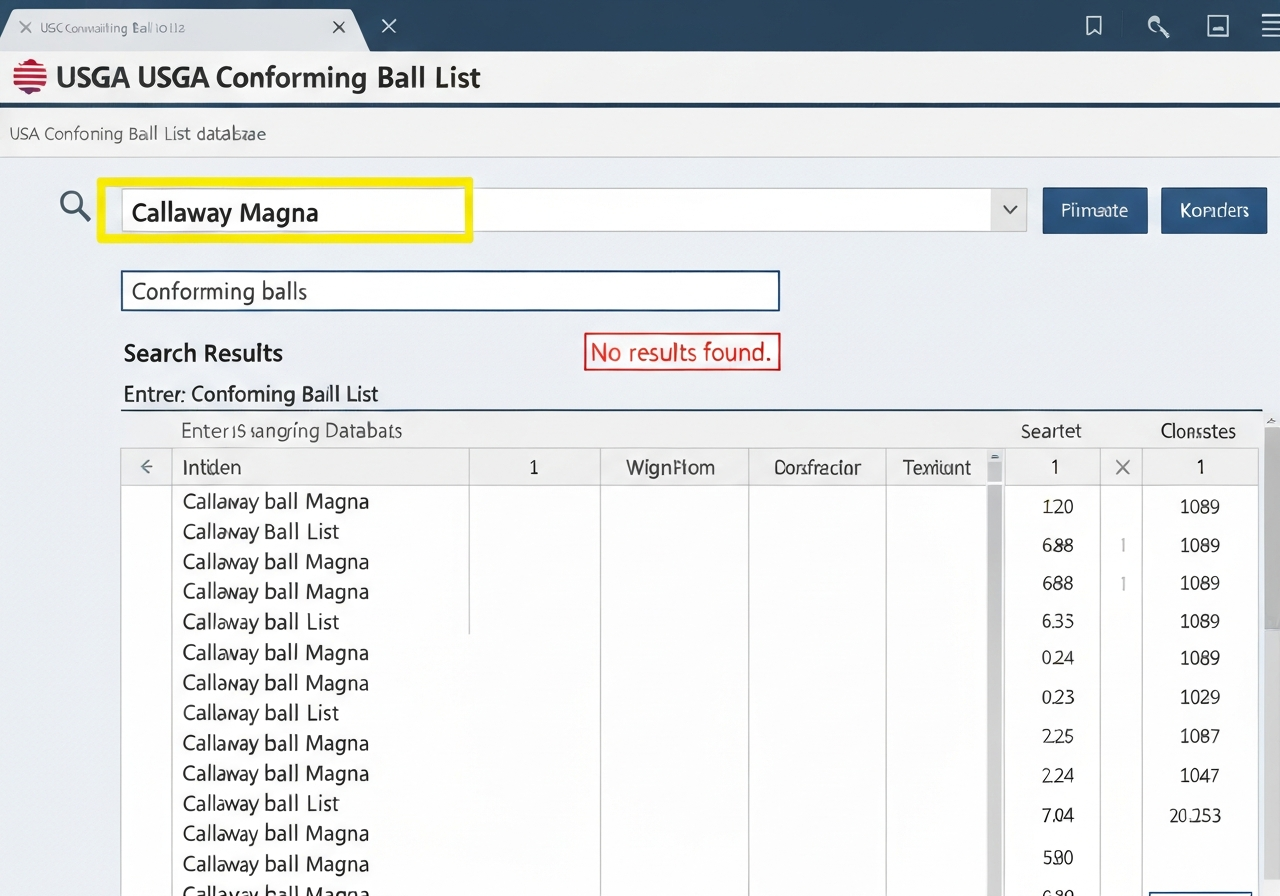Click the first blue button beside the search field
Viewport: 1280px width, 896px height.
pyautogui.click(x=1094, y=210)
